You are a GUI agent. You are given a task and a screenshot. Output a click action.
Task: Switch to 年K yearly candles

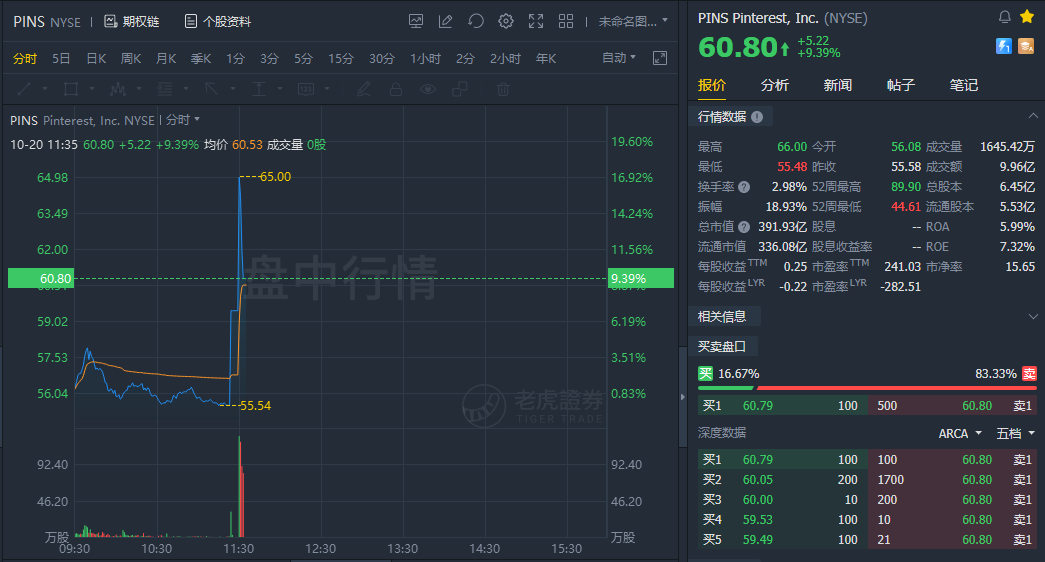[x=546, y=59]
